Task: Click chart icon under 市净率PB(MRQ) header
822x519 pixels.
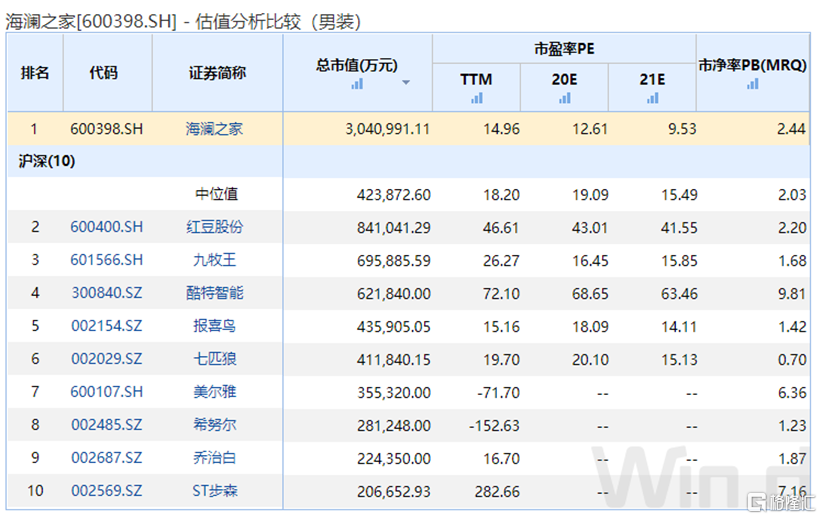Action: 753,84
